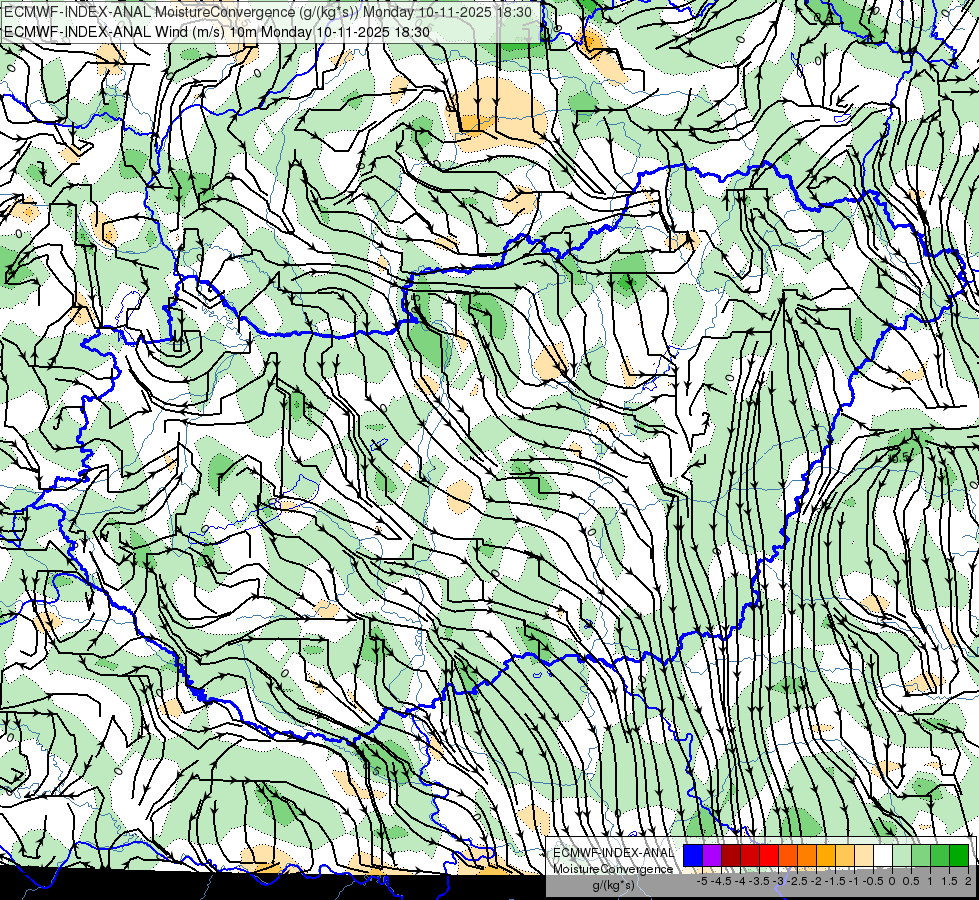Image resolution: width=979 pixels, height=900 pixels.
Task: Select the pale peach swatch between -1 and -0.5
Action: pyautogui.click(x=864, y=856)
